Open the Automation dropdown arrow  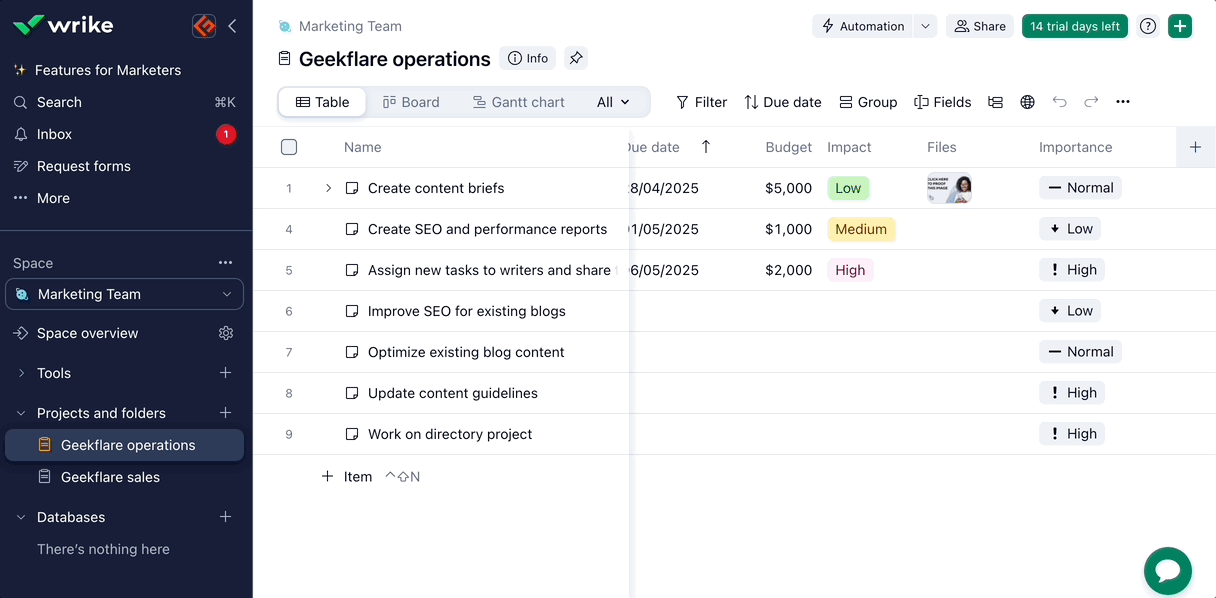click(x=925, y=26)
